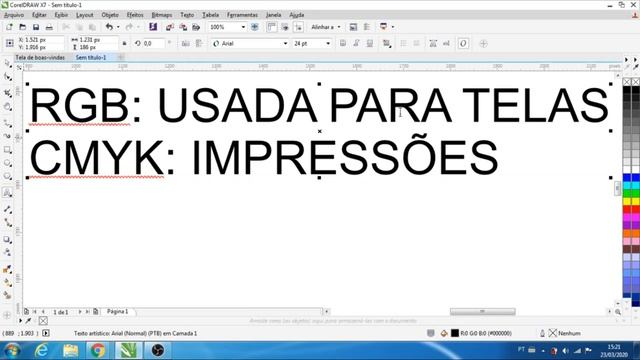
Task: Pick the cyan swatch in color palette
Action: (627, 186)
